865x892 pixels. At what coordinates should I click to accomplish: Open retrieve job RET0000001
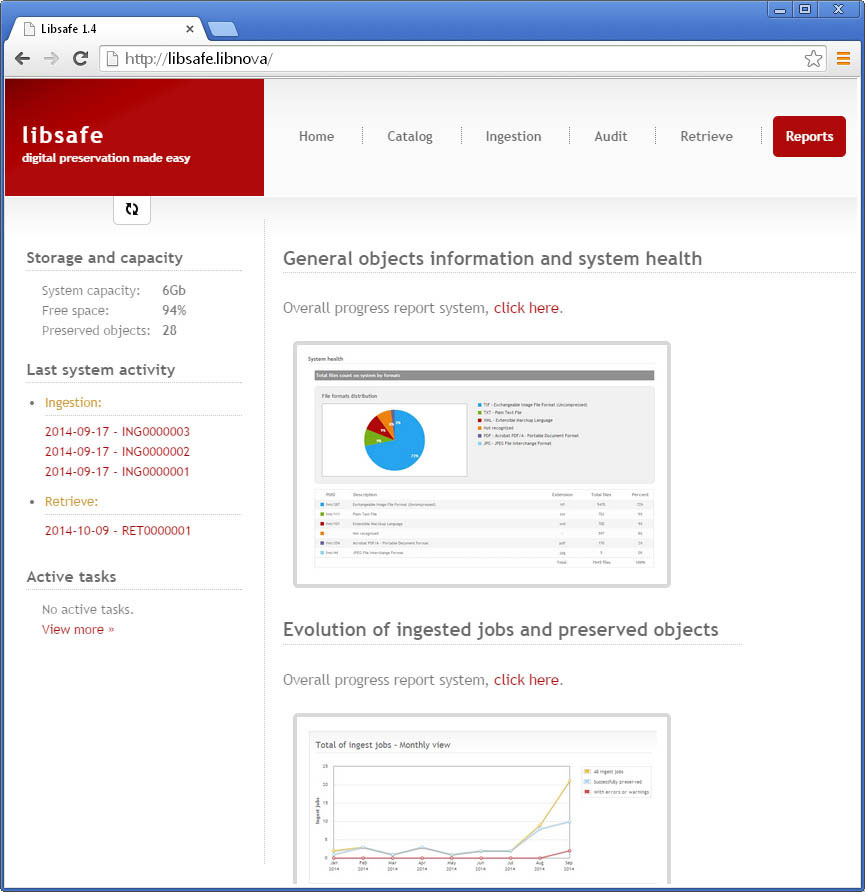[118, 531]
